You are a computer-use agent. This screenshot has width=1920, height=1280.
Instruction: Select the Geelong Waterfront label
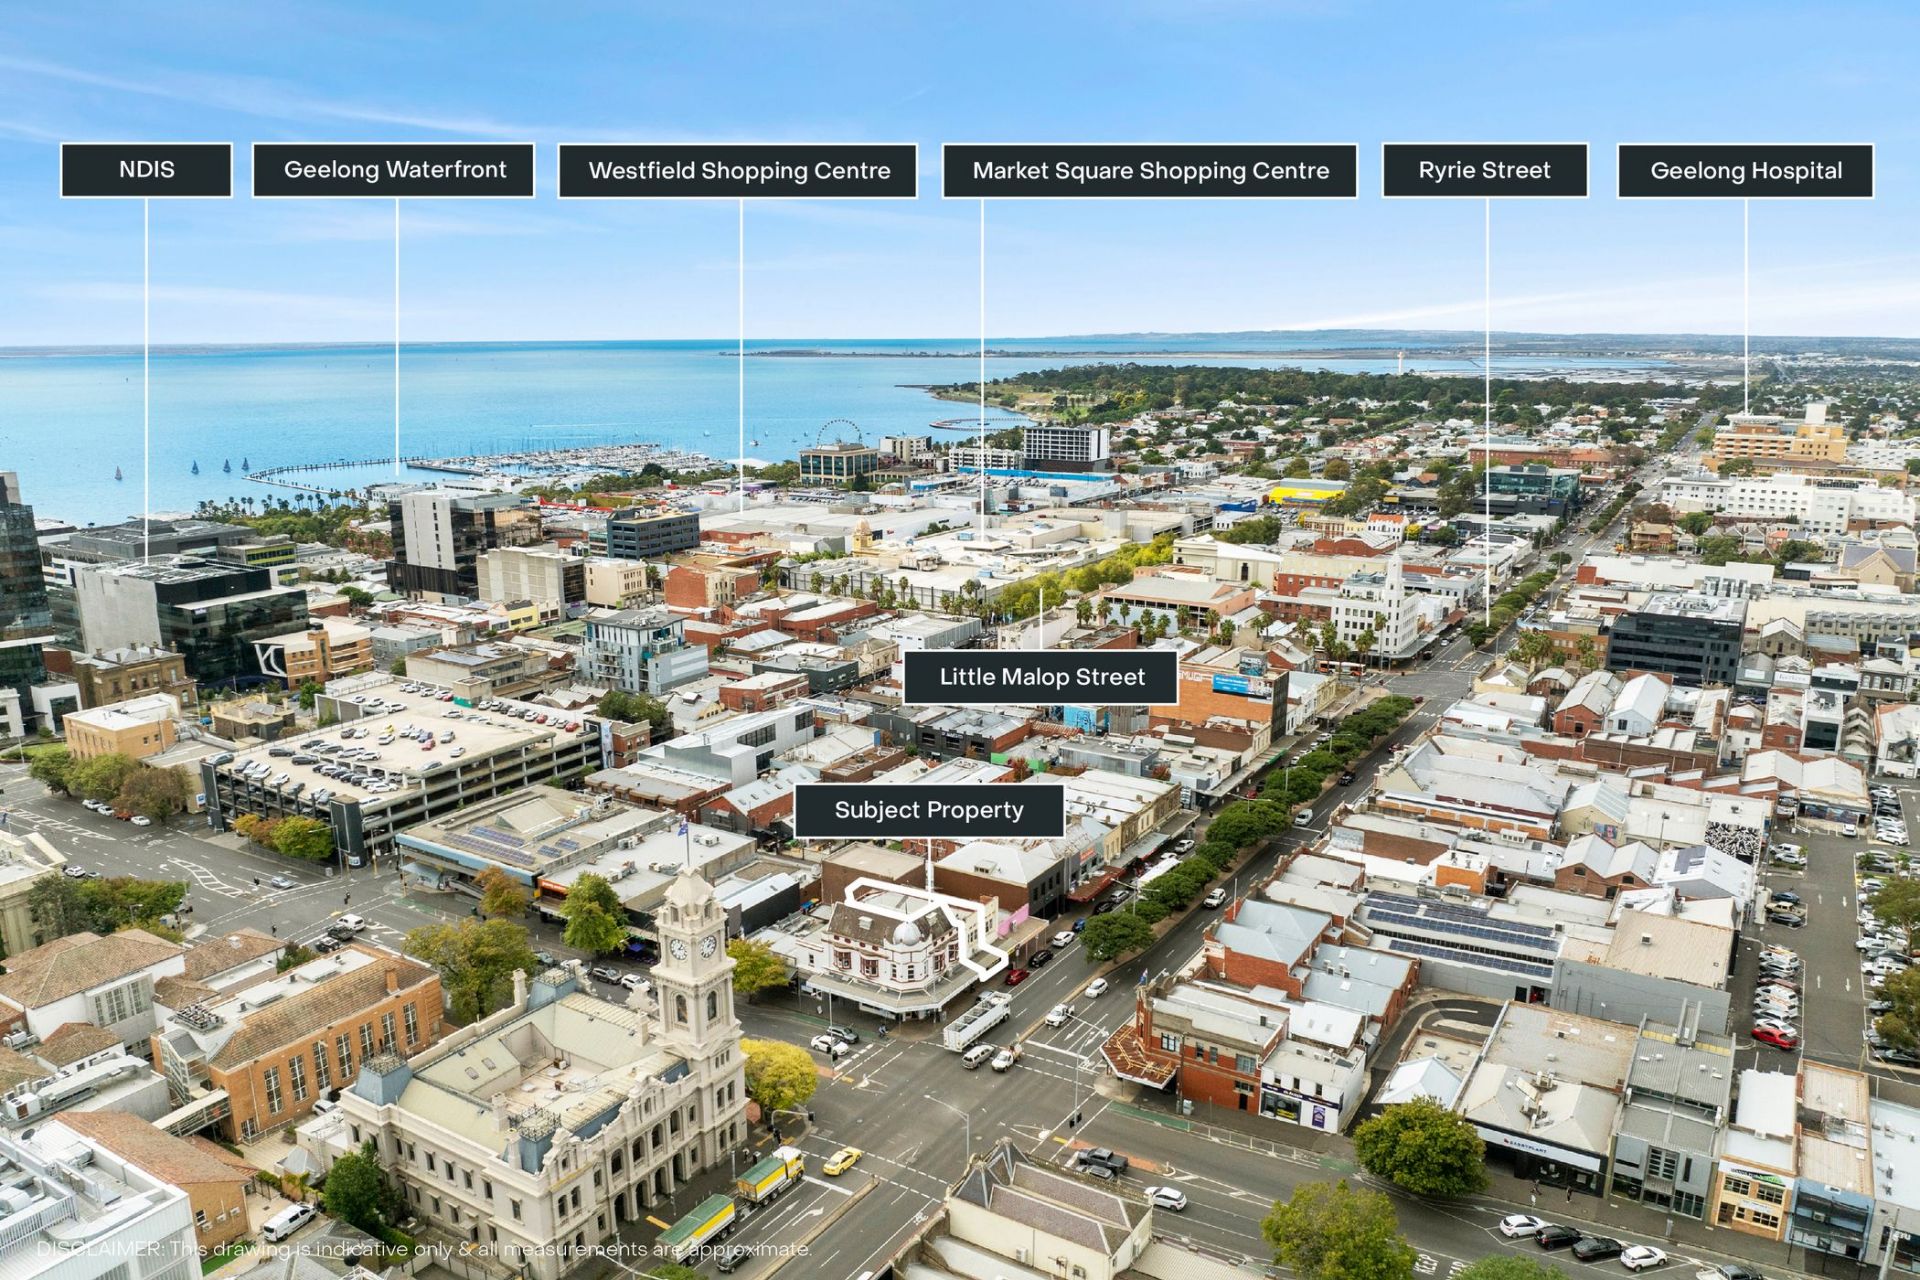[x=394, y=170]
